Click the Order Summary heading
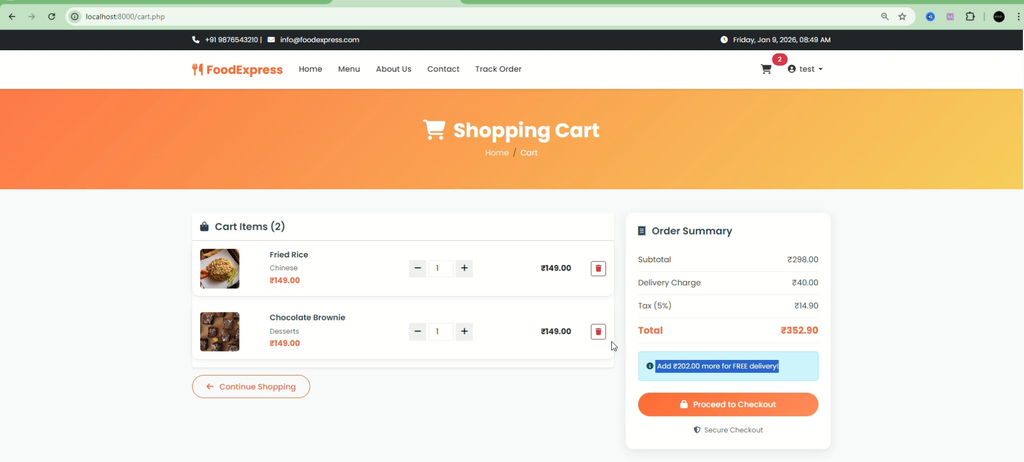The width and height of the screenshot is (1024, 462). click(x=692, y=231)
